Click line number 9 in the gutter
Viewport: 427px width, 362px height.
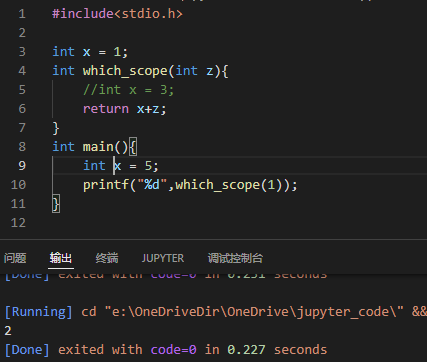22,166
